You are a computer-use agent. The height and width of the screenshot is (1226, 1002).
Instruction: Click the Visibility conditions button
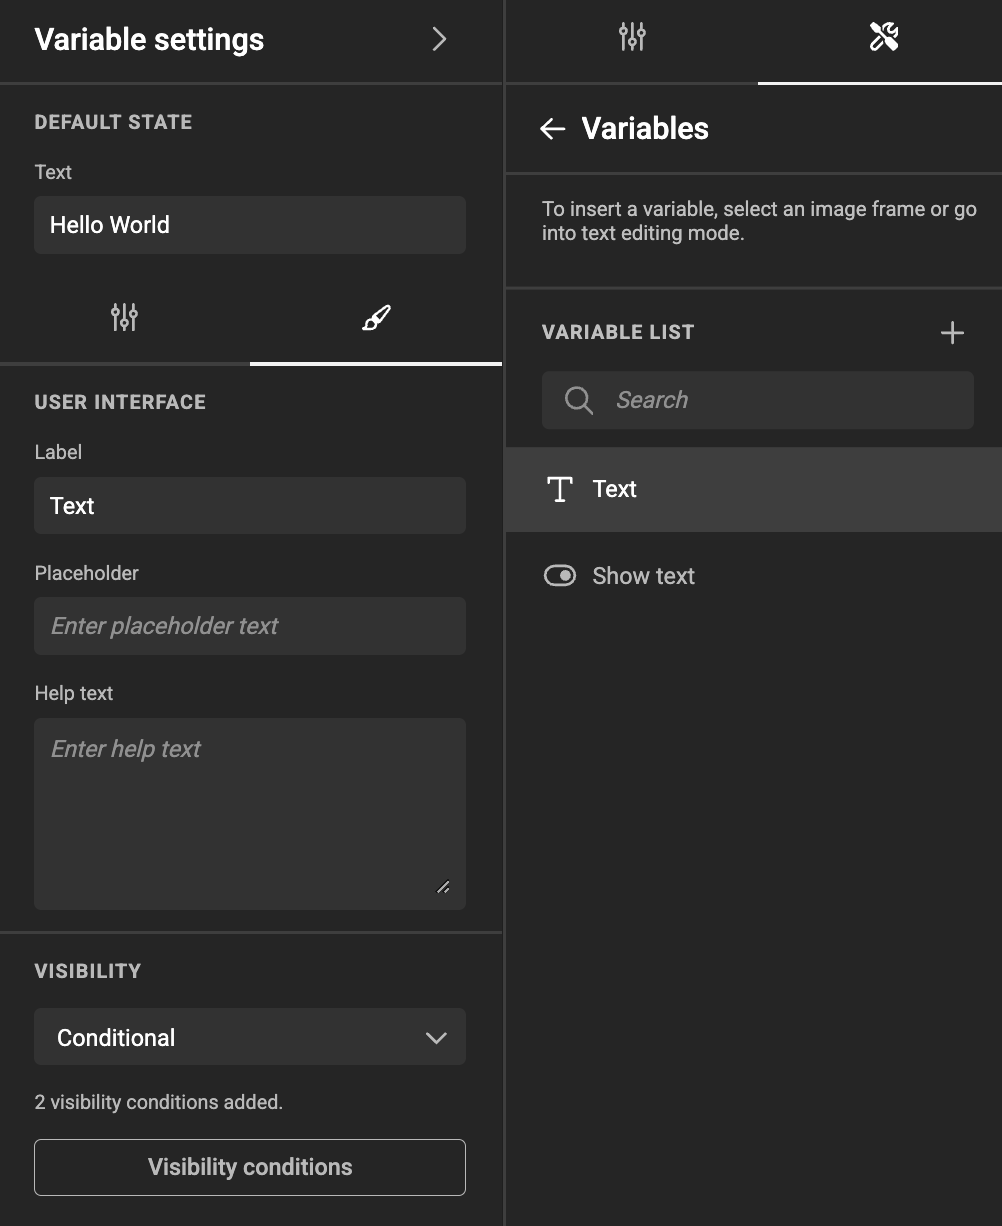[250, 1167]
